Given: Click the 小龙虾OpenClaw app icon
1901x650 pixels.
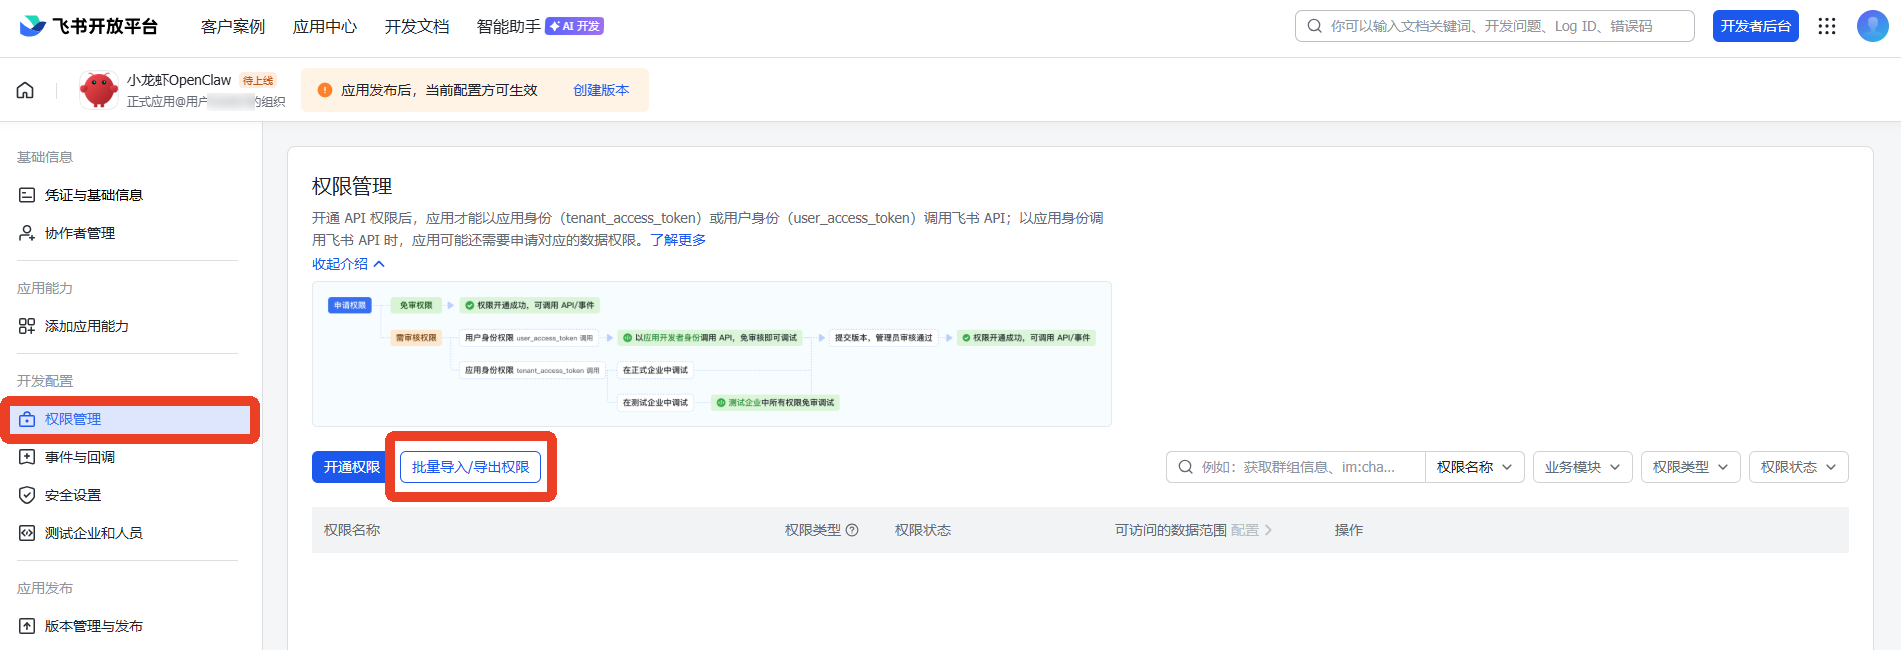Looking at the screenshot, I should pos(99,90).
